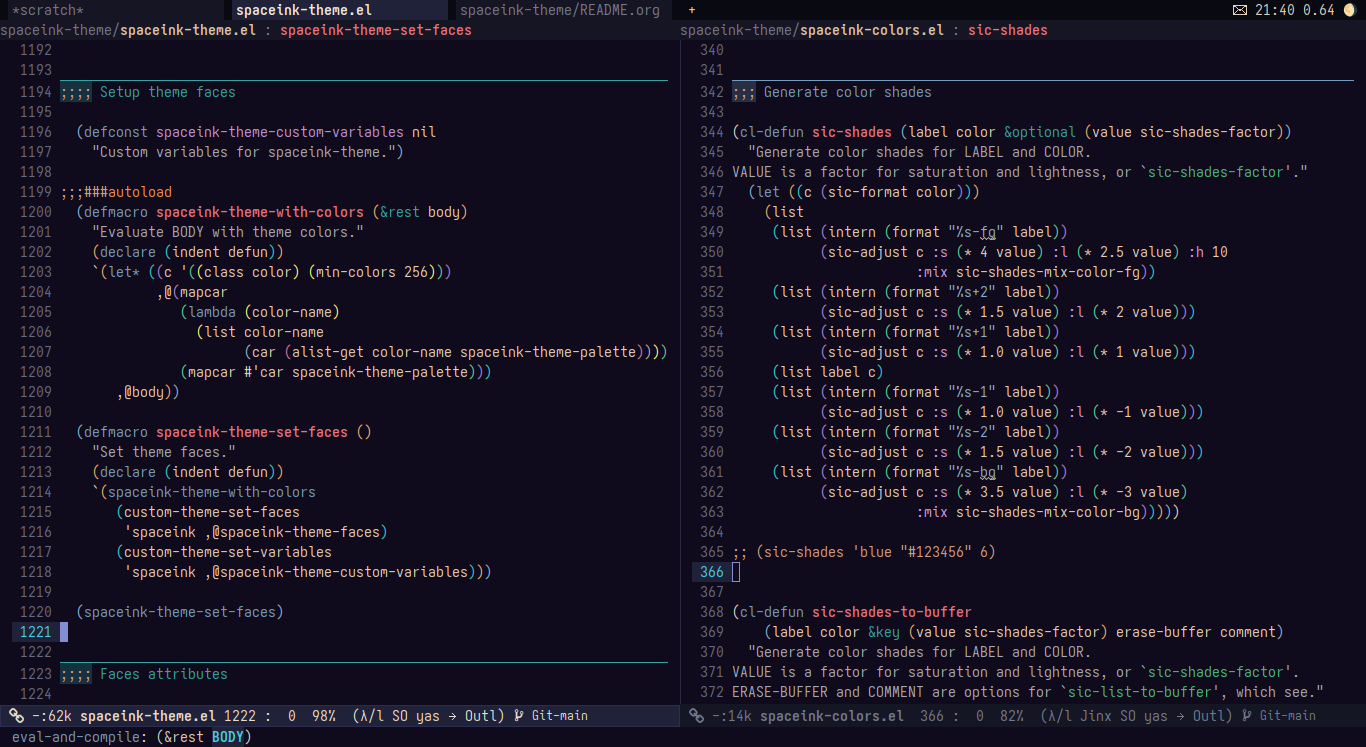Click sic-shades function name in right header line

point(1008,30)
